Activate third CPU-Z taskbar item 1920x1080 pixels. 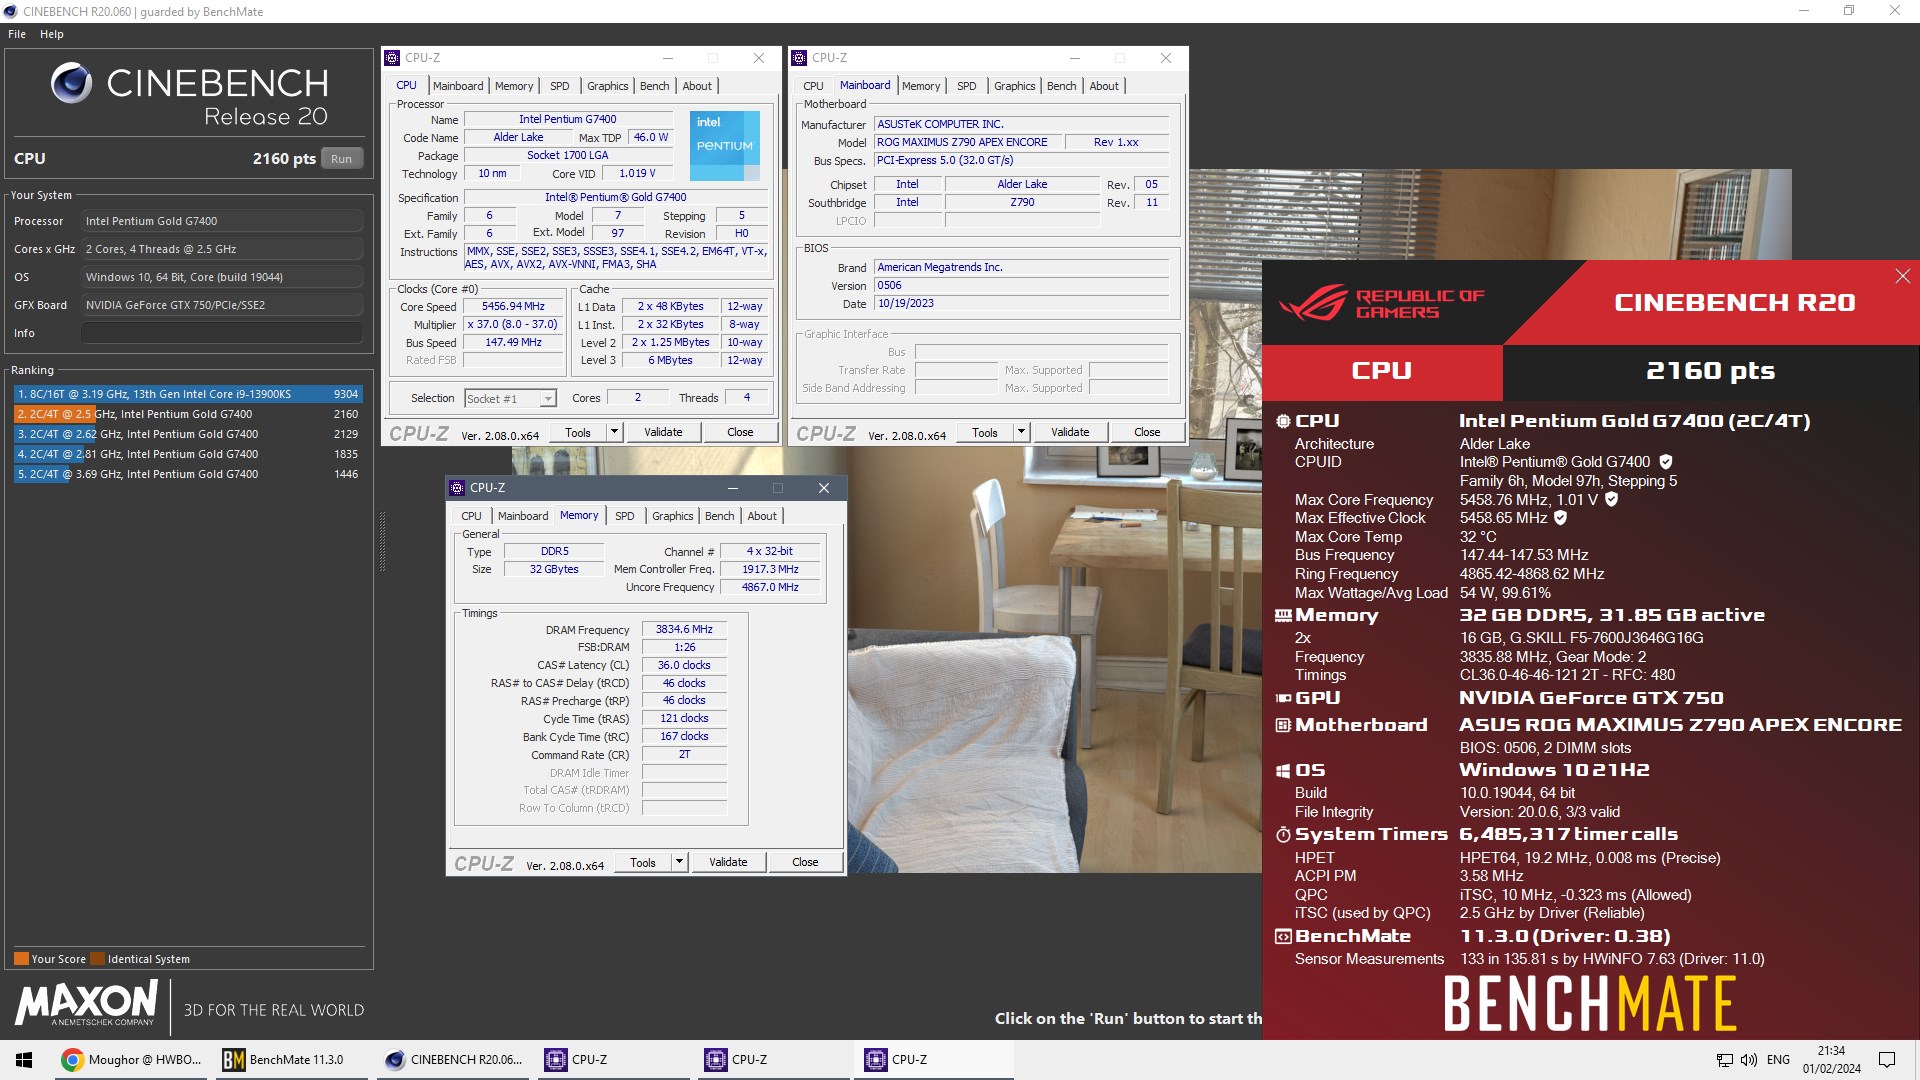(932, 1060)
